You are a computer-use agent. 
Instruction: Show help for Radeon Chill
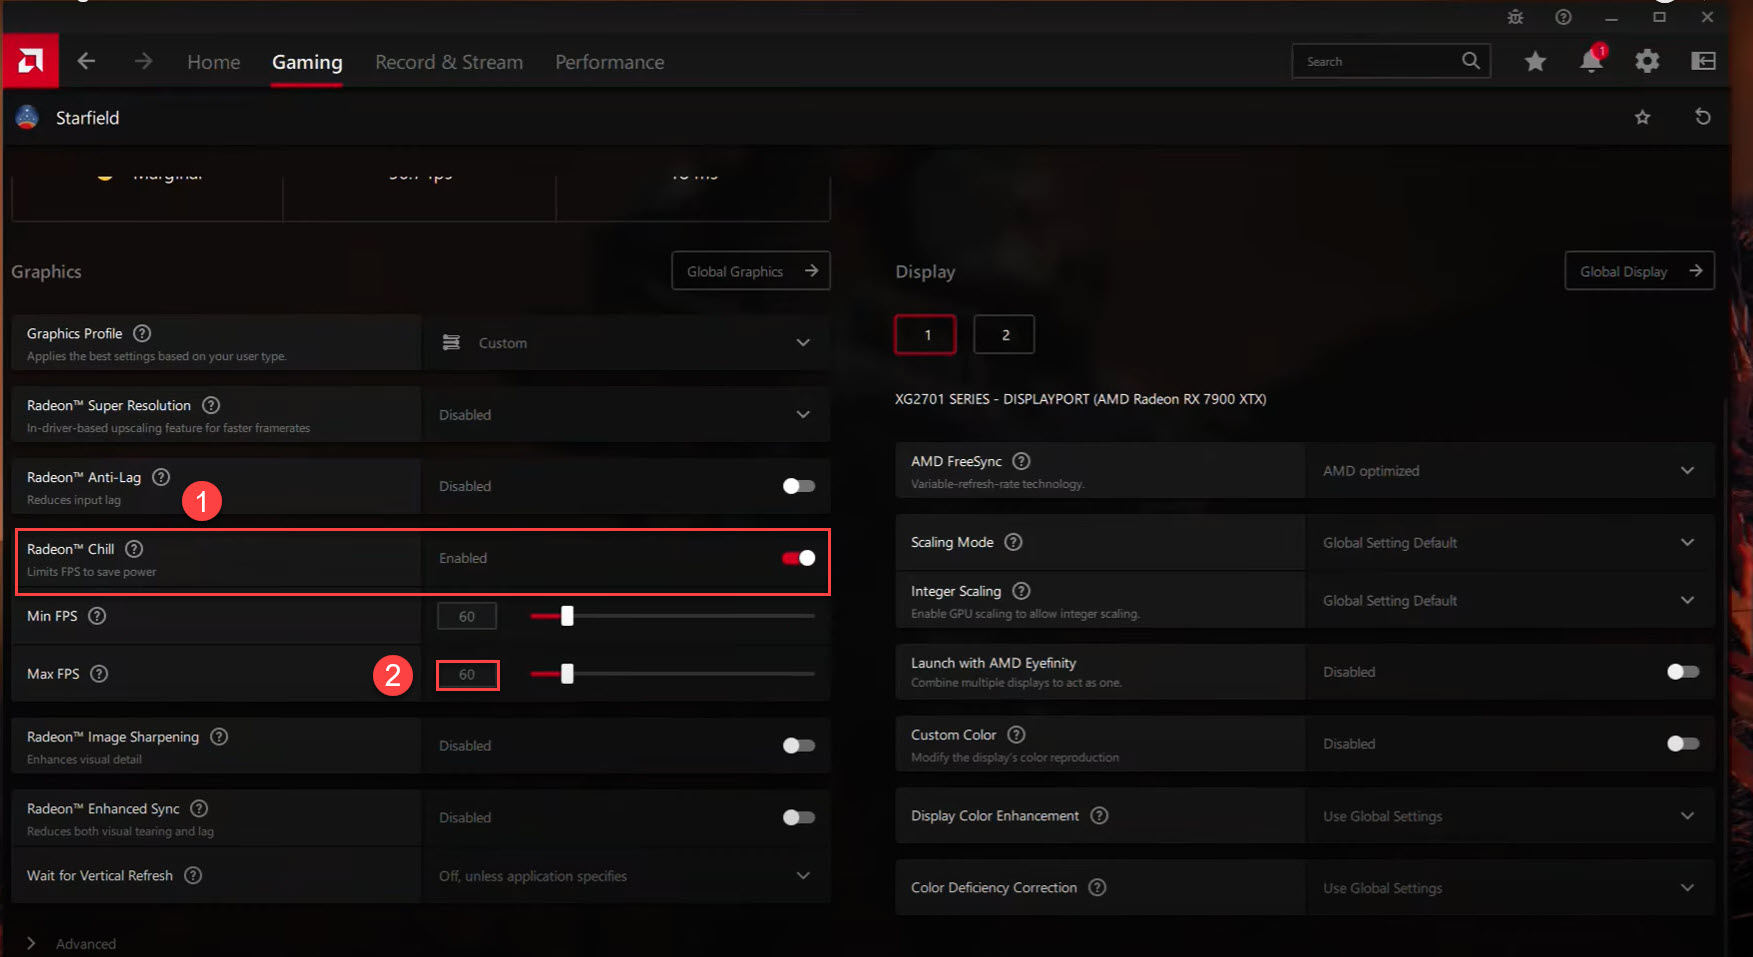pos(134,549)
